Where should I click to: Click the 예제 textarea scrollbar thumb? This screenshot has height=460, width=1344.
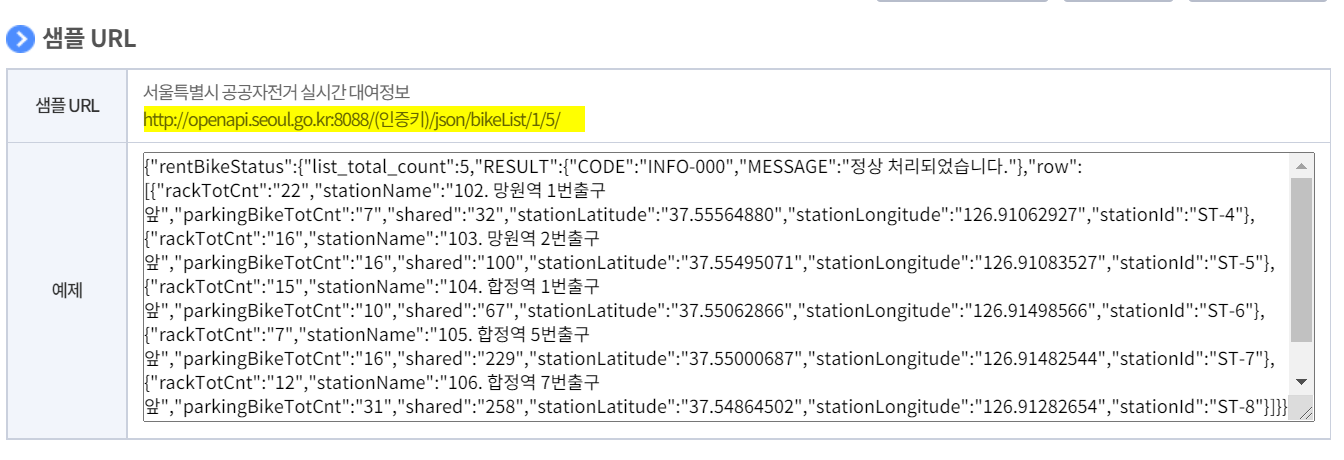click(x=1300, y=260)
